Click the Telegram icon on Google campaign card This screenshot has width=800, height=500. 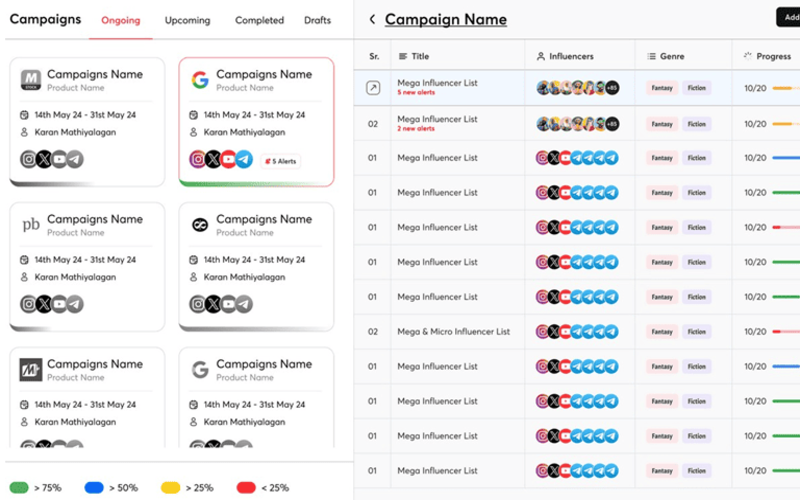[244, 160]
